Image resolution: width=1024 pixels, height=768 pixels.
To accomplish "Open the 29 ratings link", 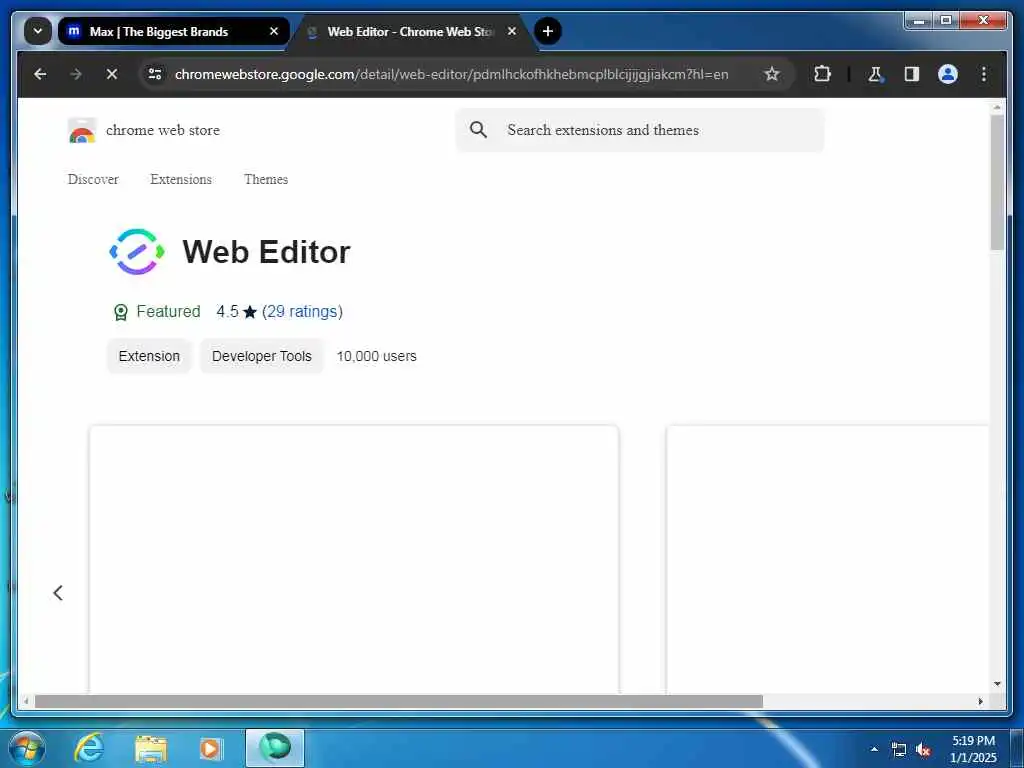I will [302, 312].
